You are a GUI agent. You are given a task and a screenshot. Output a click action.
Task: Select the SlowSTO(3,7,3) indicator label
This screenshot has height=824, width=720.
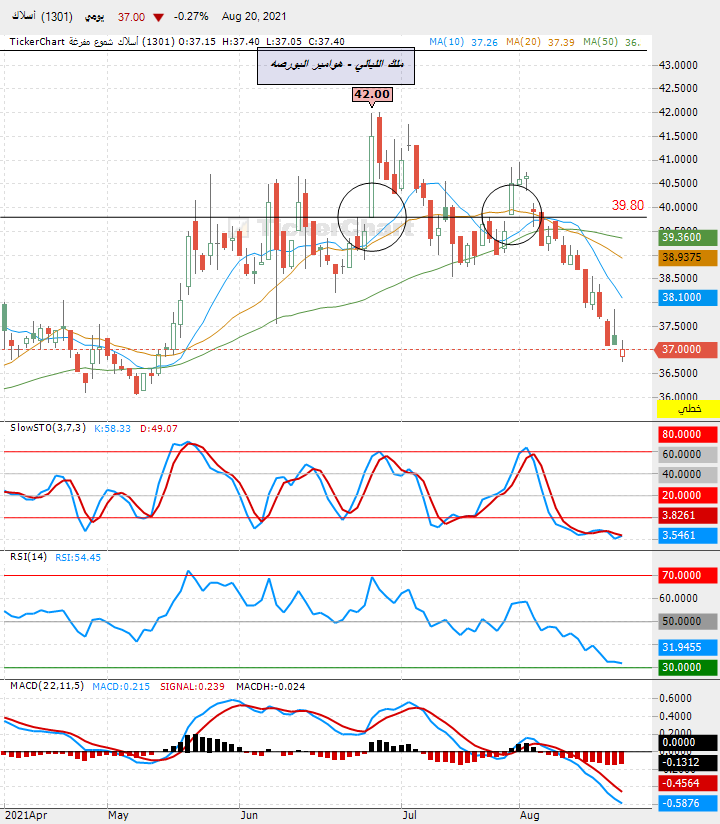48,428
